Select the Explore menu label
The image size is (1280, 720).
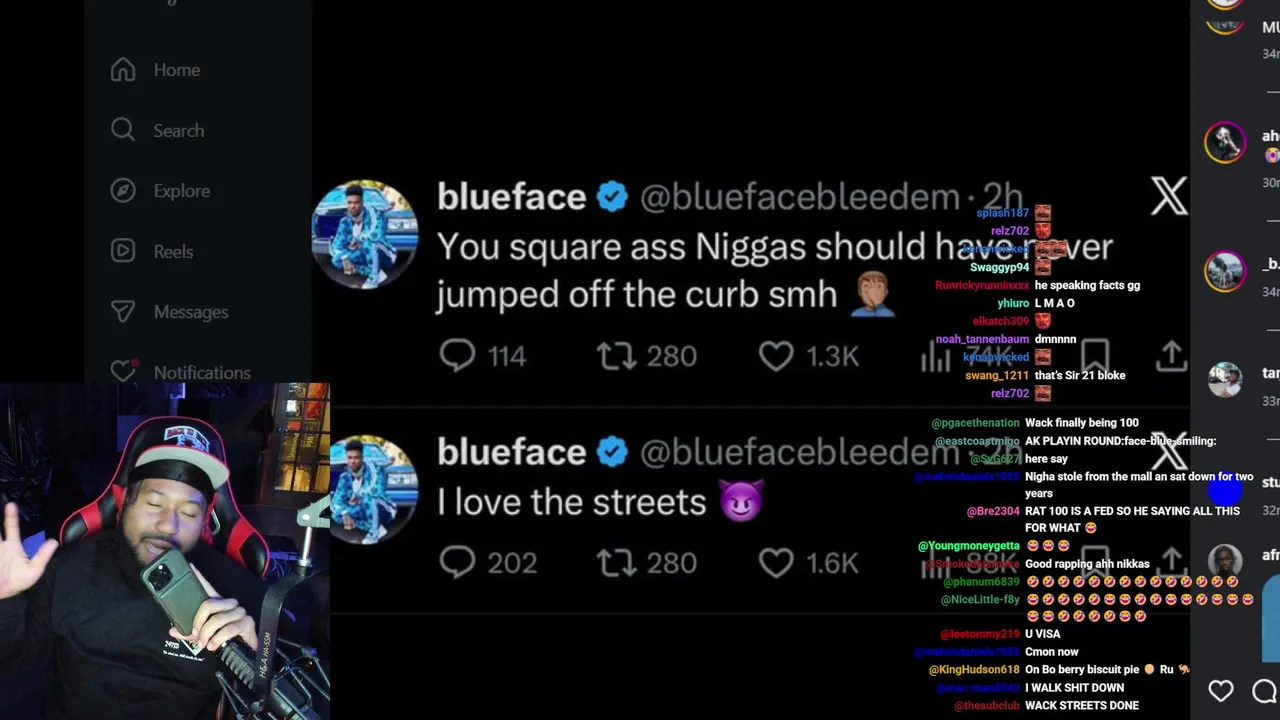[182, 191]
